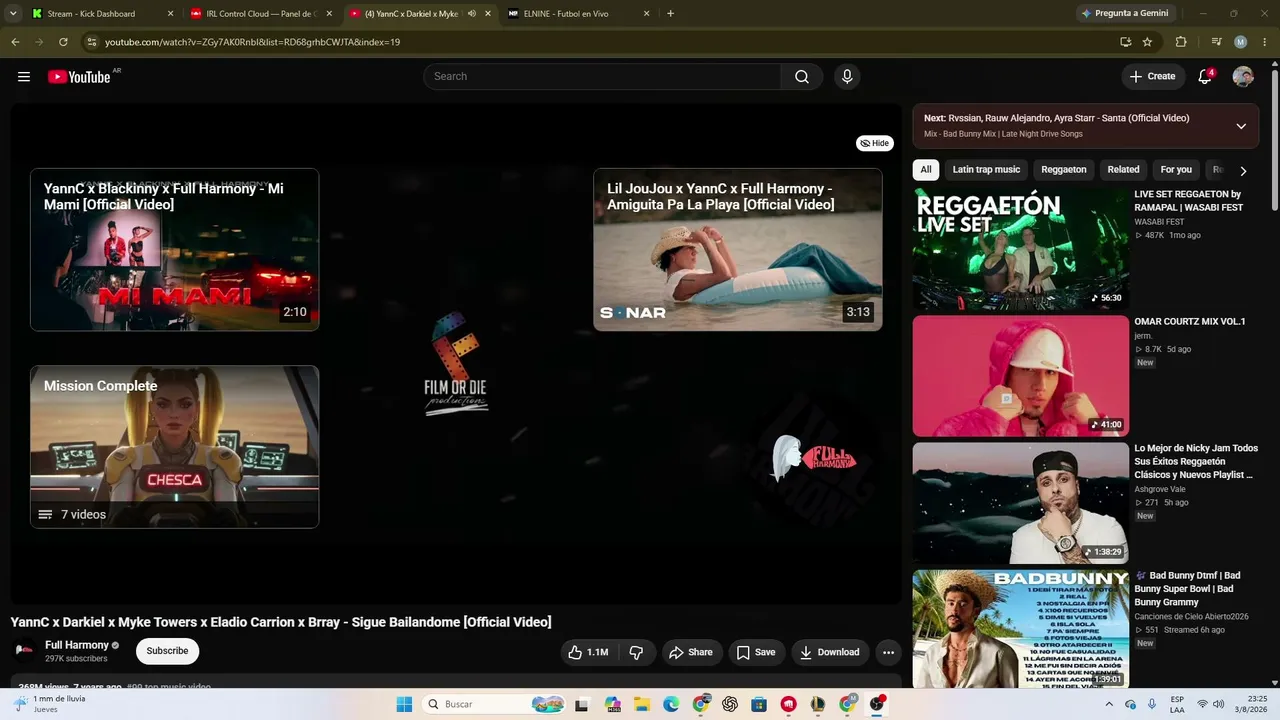Select the Related filter chip

click(x=1123, y=170)
